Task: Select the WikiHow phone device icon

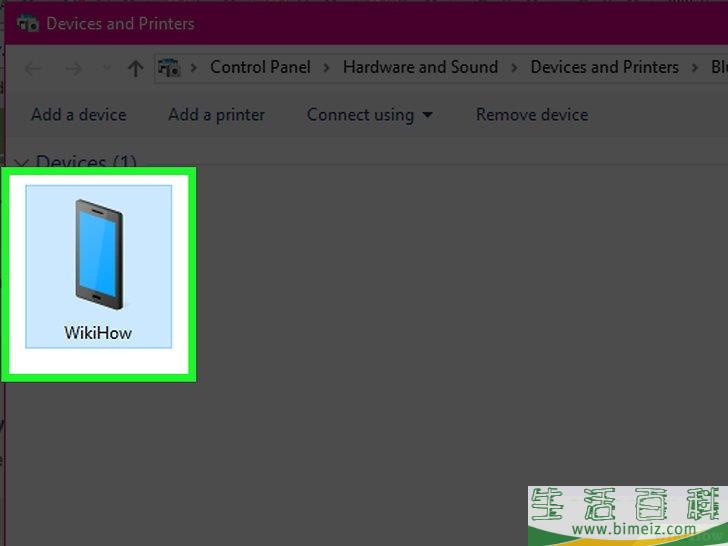Action: point(99,255)
